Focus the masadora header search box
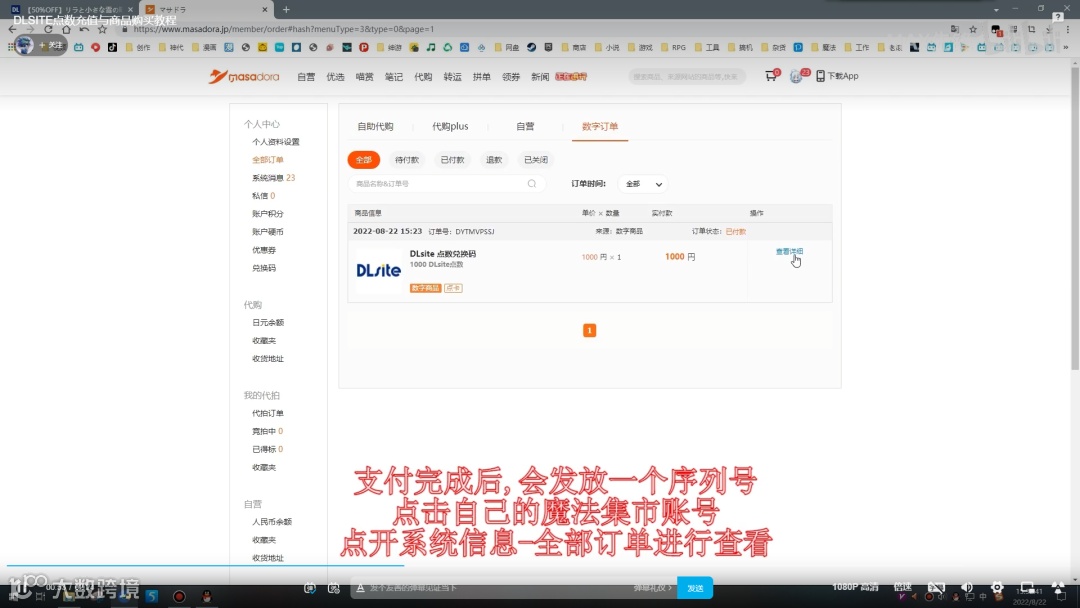Screen dimensions: 1080x608 click(687, 76)
